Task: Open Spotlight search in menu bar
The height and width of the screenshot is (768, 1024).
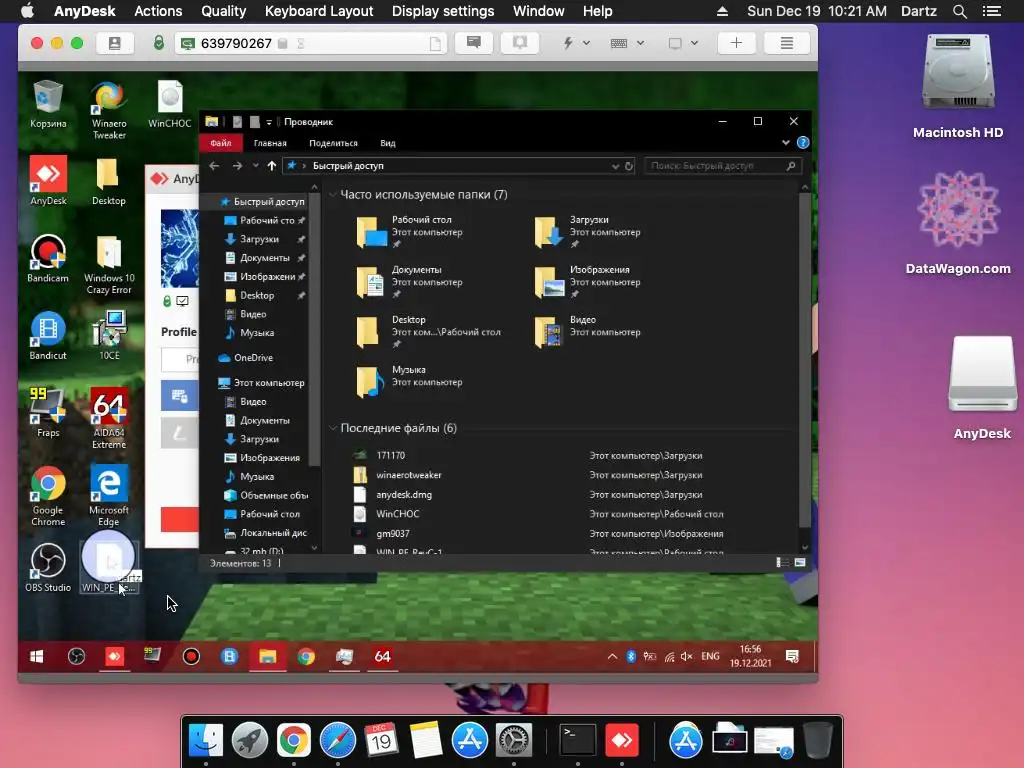Action: tap(959, 11)
